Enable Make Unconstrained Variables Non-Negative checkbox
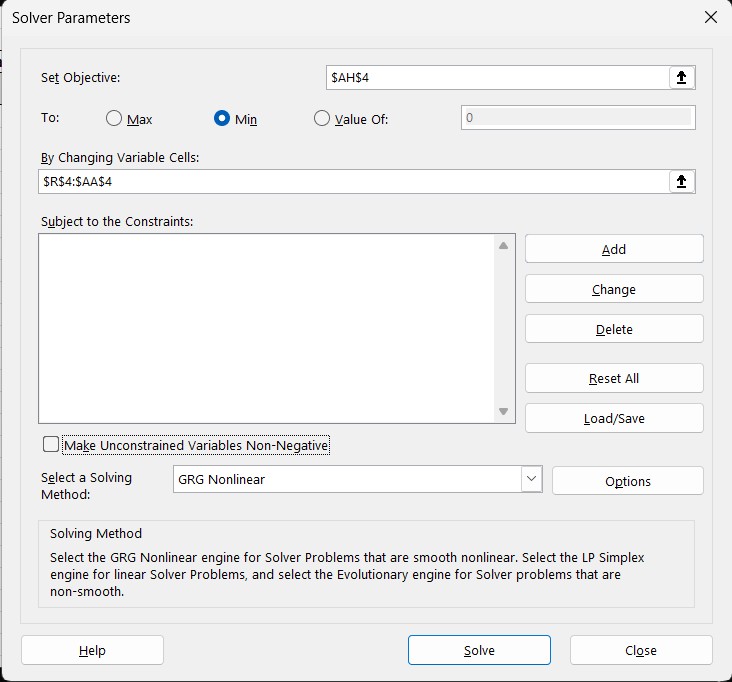Viewport: 732px width, 682px height. coord(51,445)
